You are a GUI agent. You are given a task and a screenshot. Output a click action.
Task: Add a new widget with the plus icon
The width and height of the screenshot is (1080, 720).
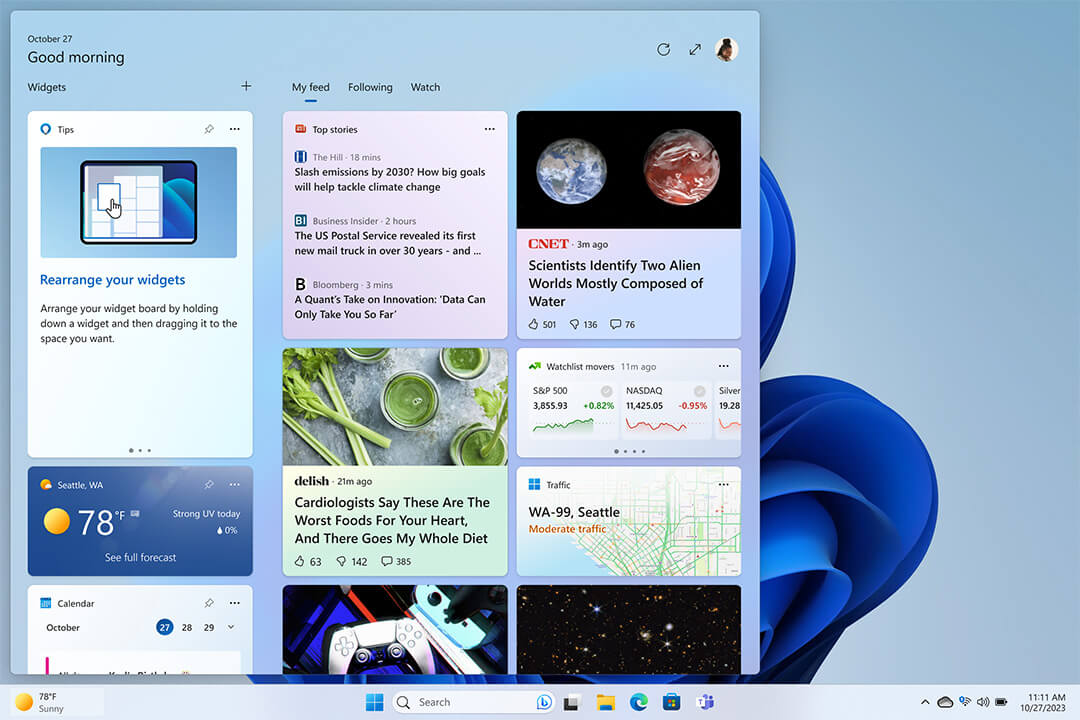(246, 86)
